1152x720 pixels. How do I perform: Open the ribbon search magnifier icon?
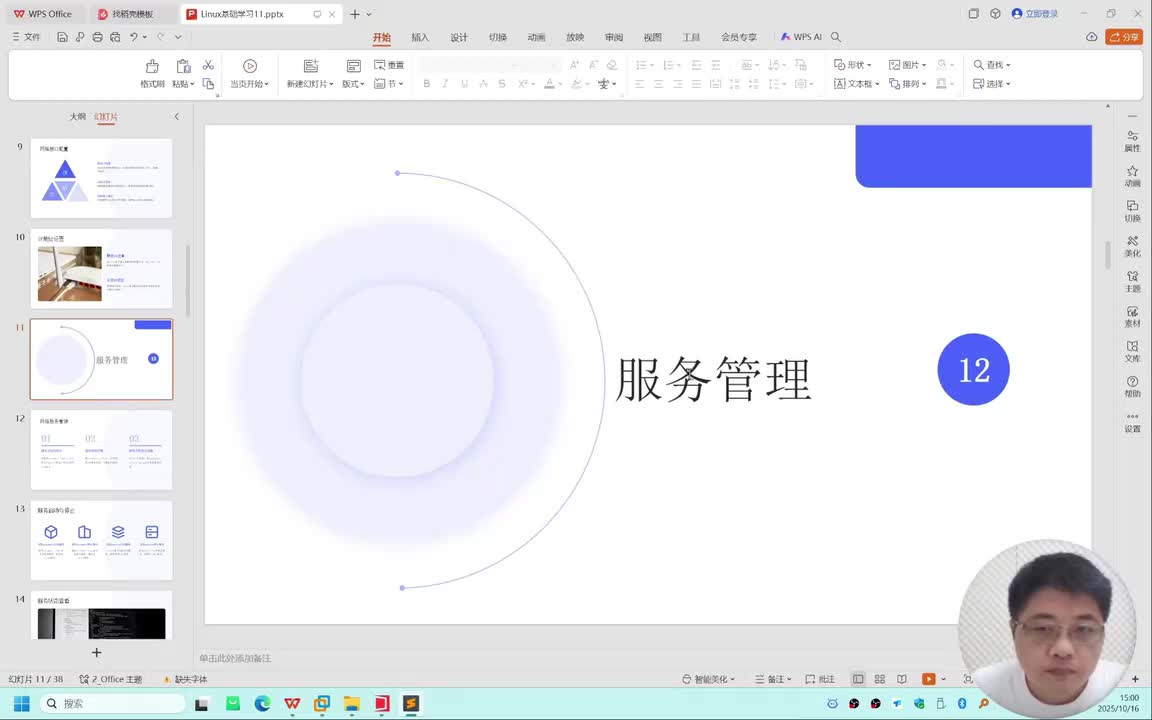[x=836, y=37]
